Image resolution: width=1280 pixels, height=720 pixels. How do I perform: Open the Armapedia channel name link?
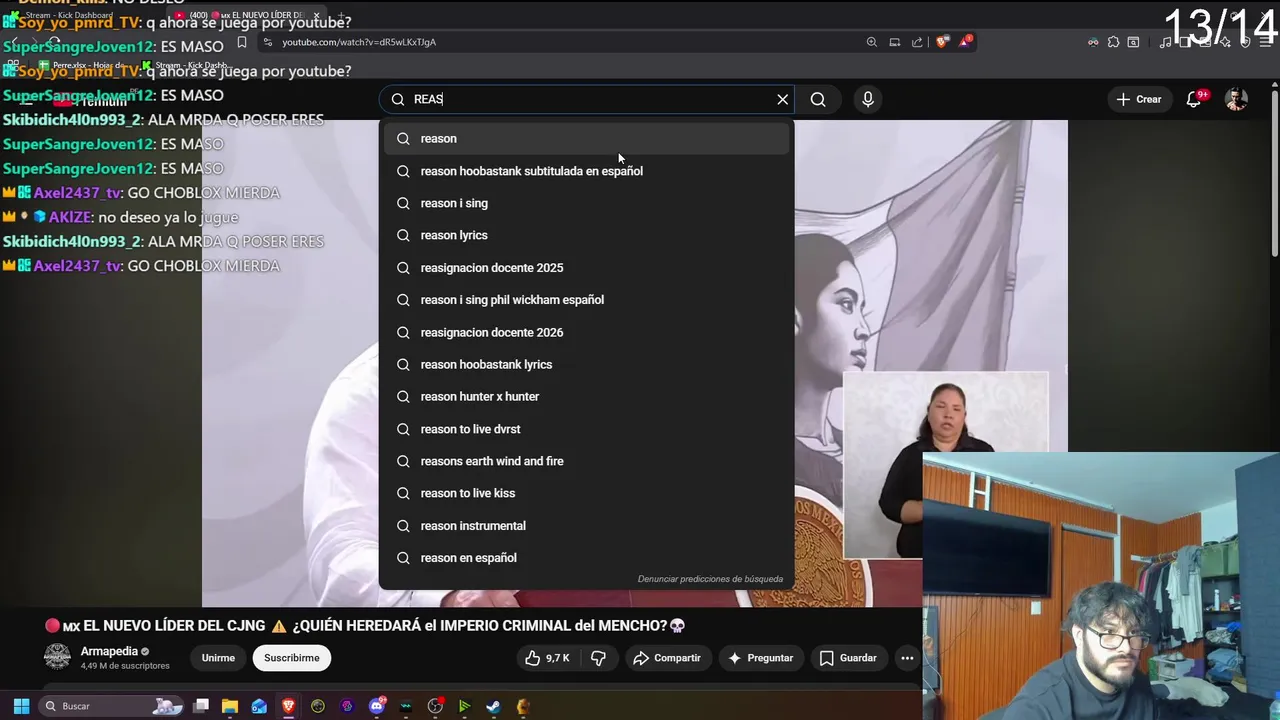pyautogui.click(x=109, y=651)
